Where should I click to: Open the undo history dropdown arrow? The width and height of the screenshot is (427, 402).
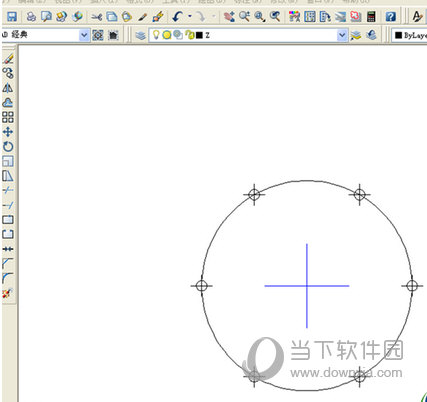[190, 16]
